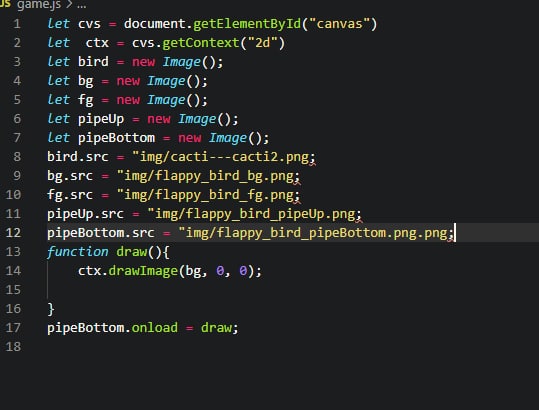Click the bg variable declaration on line 4

[86, 81]
